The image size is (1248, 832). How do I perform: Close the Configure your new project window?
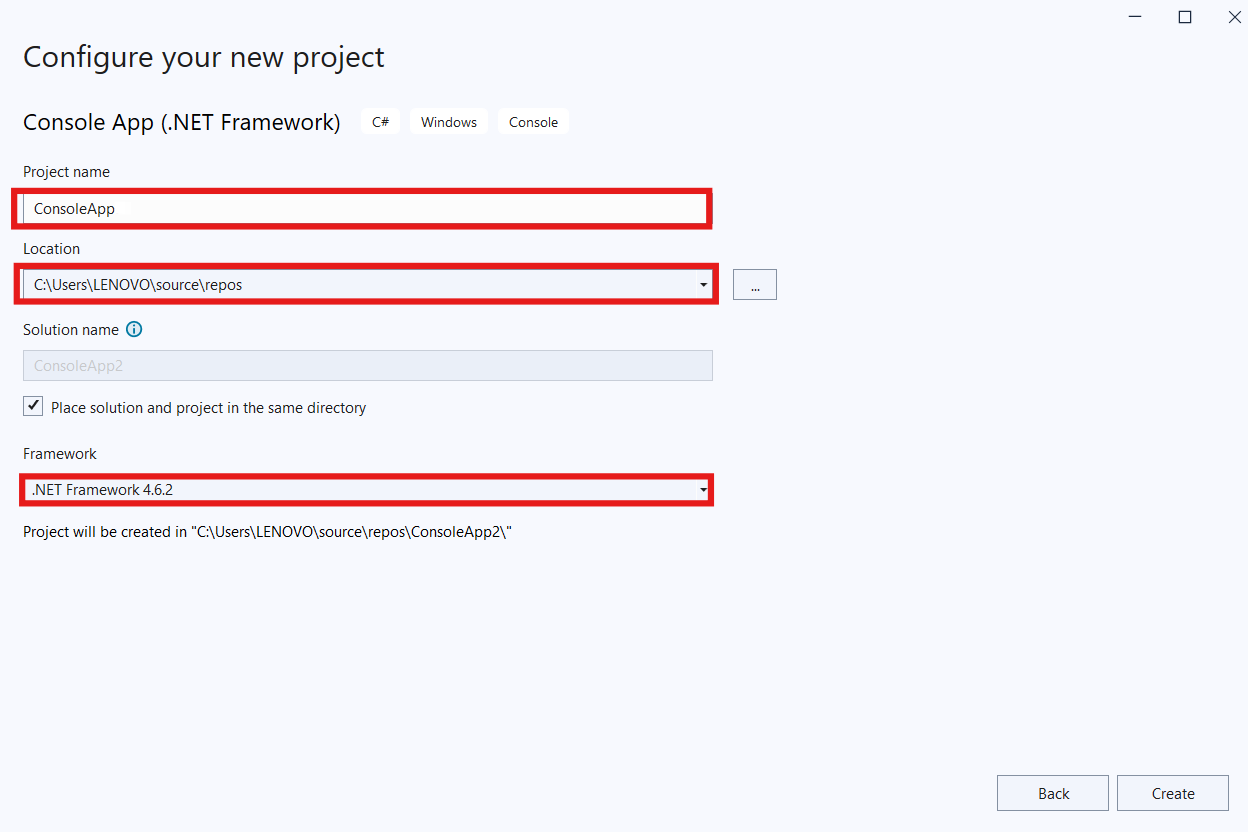(x=1234, y=17)
